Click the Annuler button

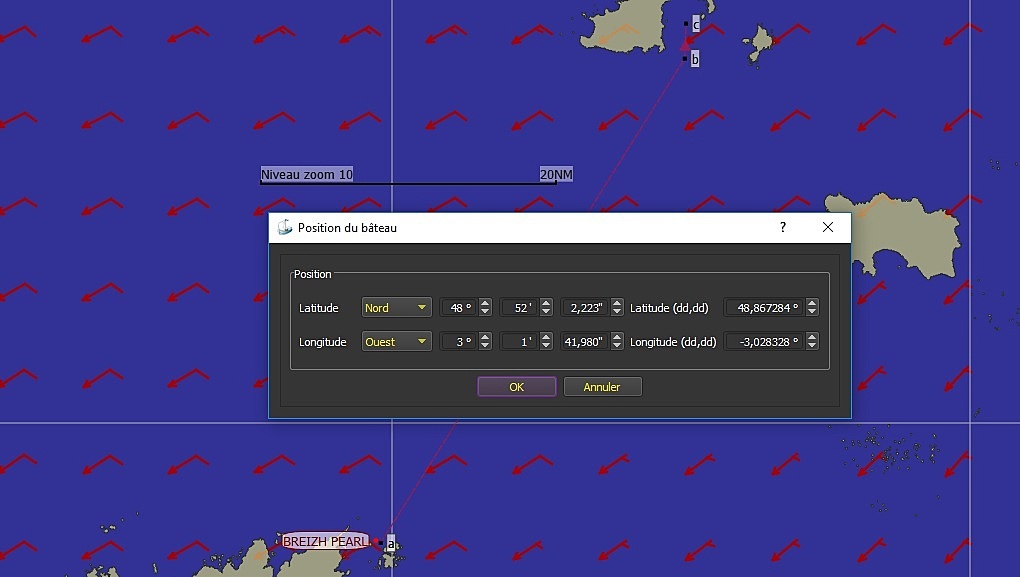pyautogui.click(x=602, y=386)
